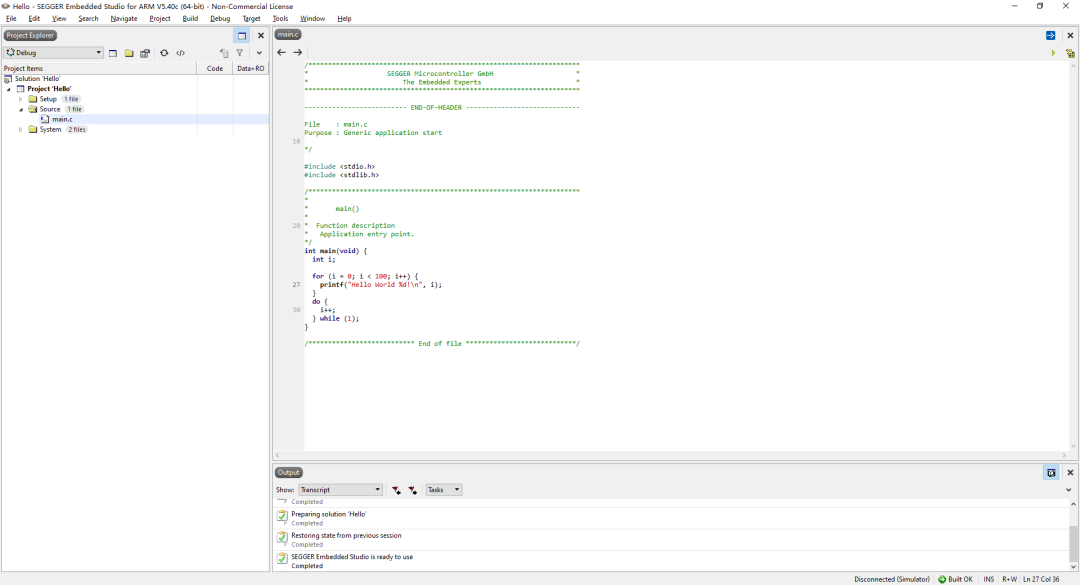Open the Tools menu

coord(280,19)
